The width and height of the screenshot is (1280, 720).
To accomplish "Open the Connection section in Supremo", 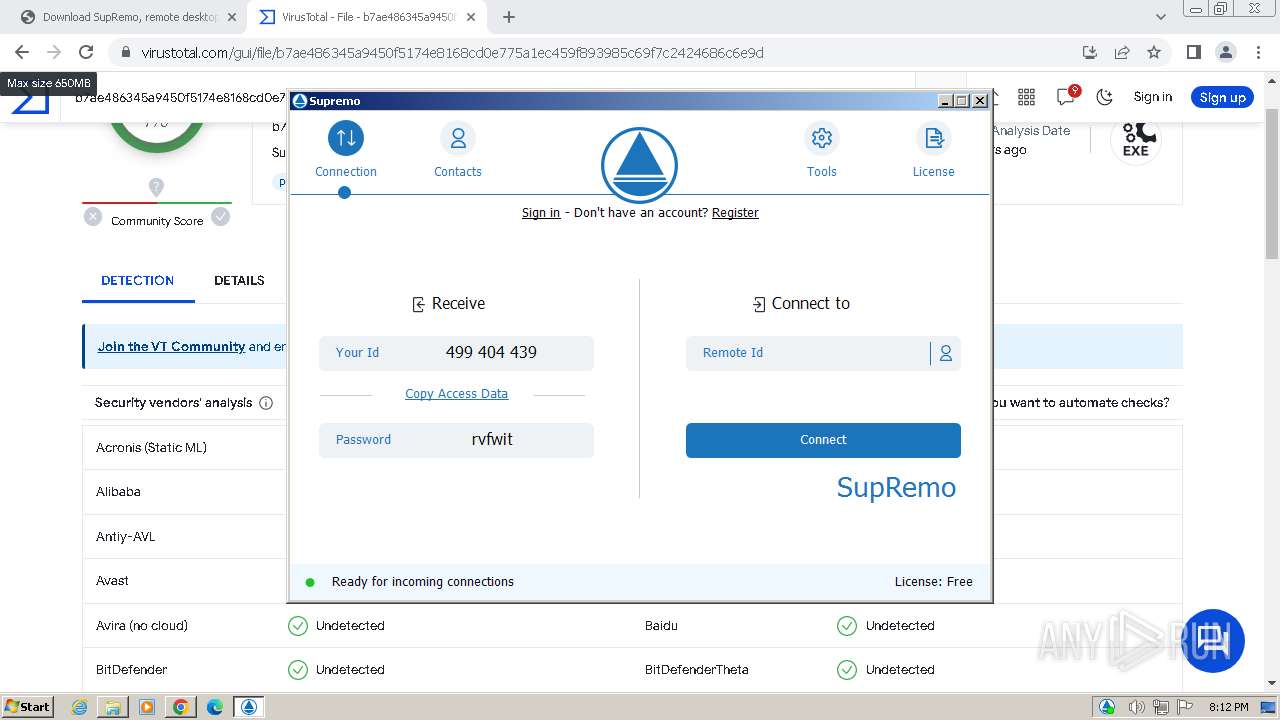I will (x=346, y=150).
